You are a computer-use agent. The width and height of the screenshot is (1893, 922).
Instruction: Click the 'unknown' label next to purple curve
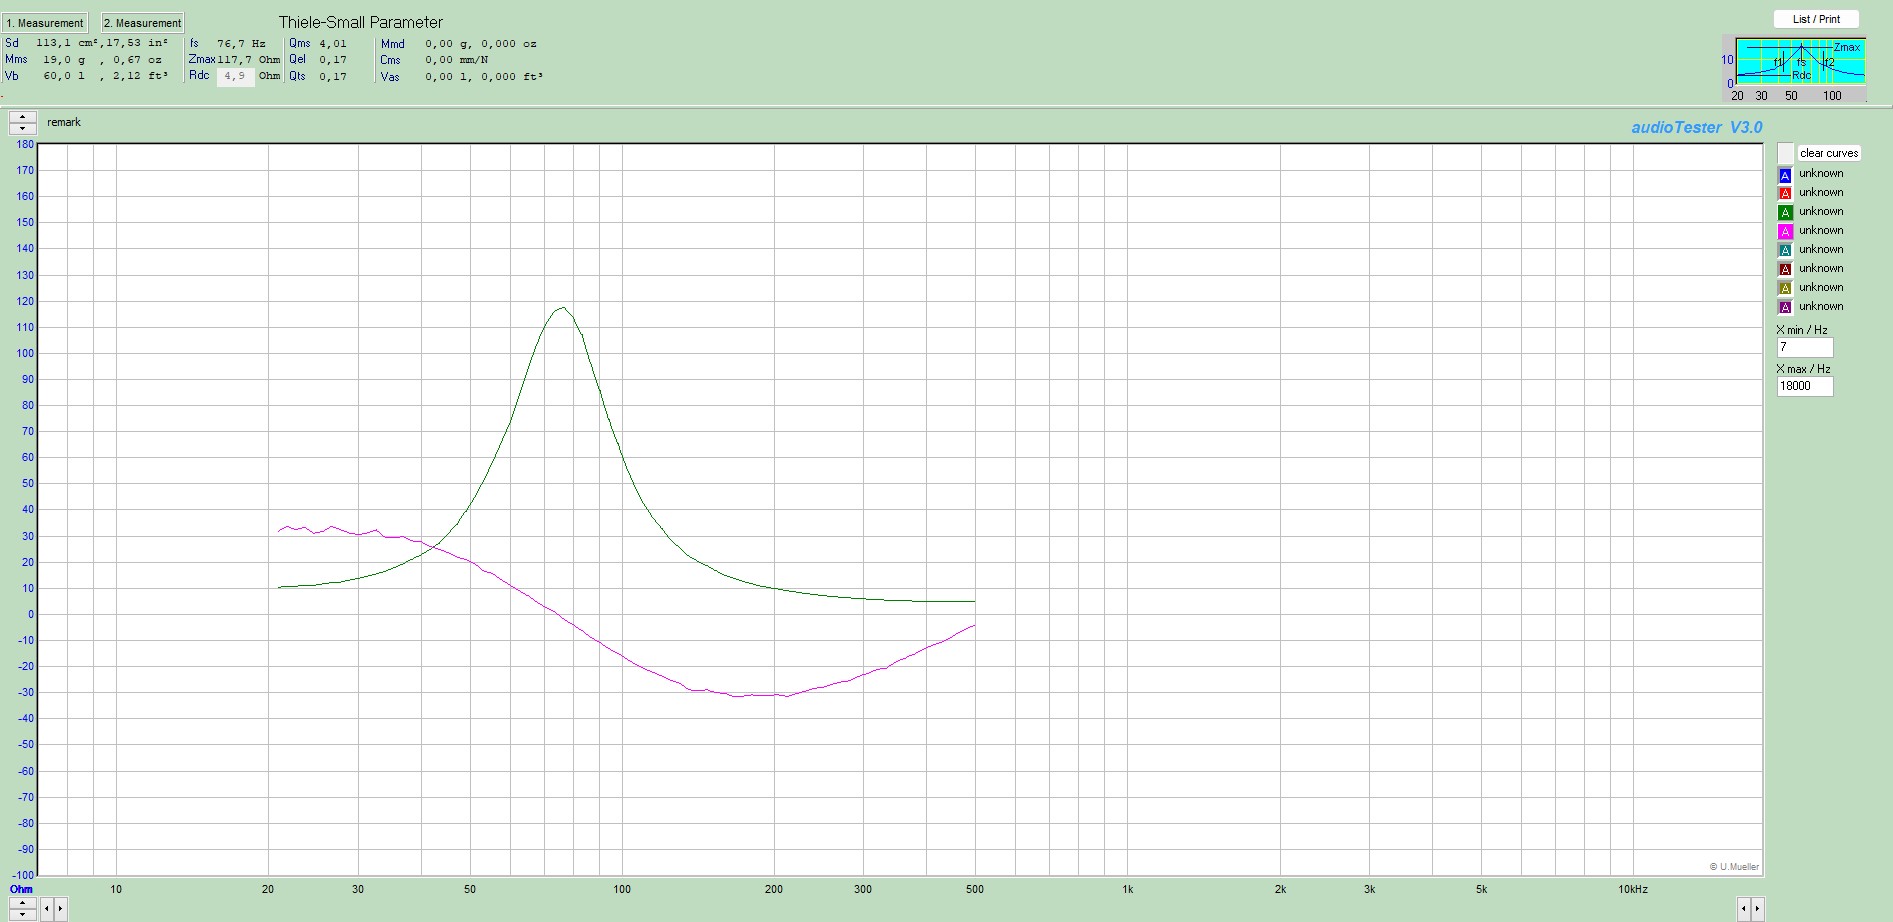(1821, 307)
